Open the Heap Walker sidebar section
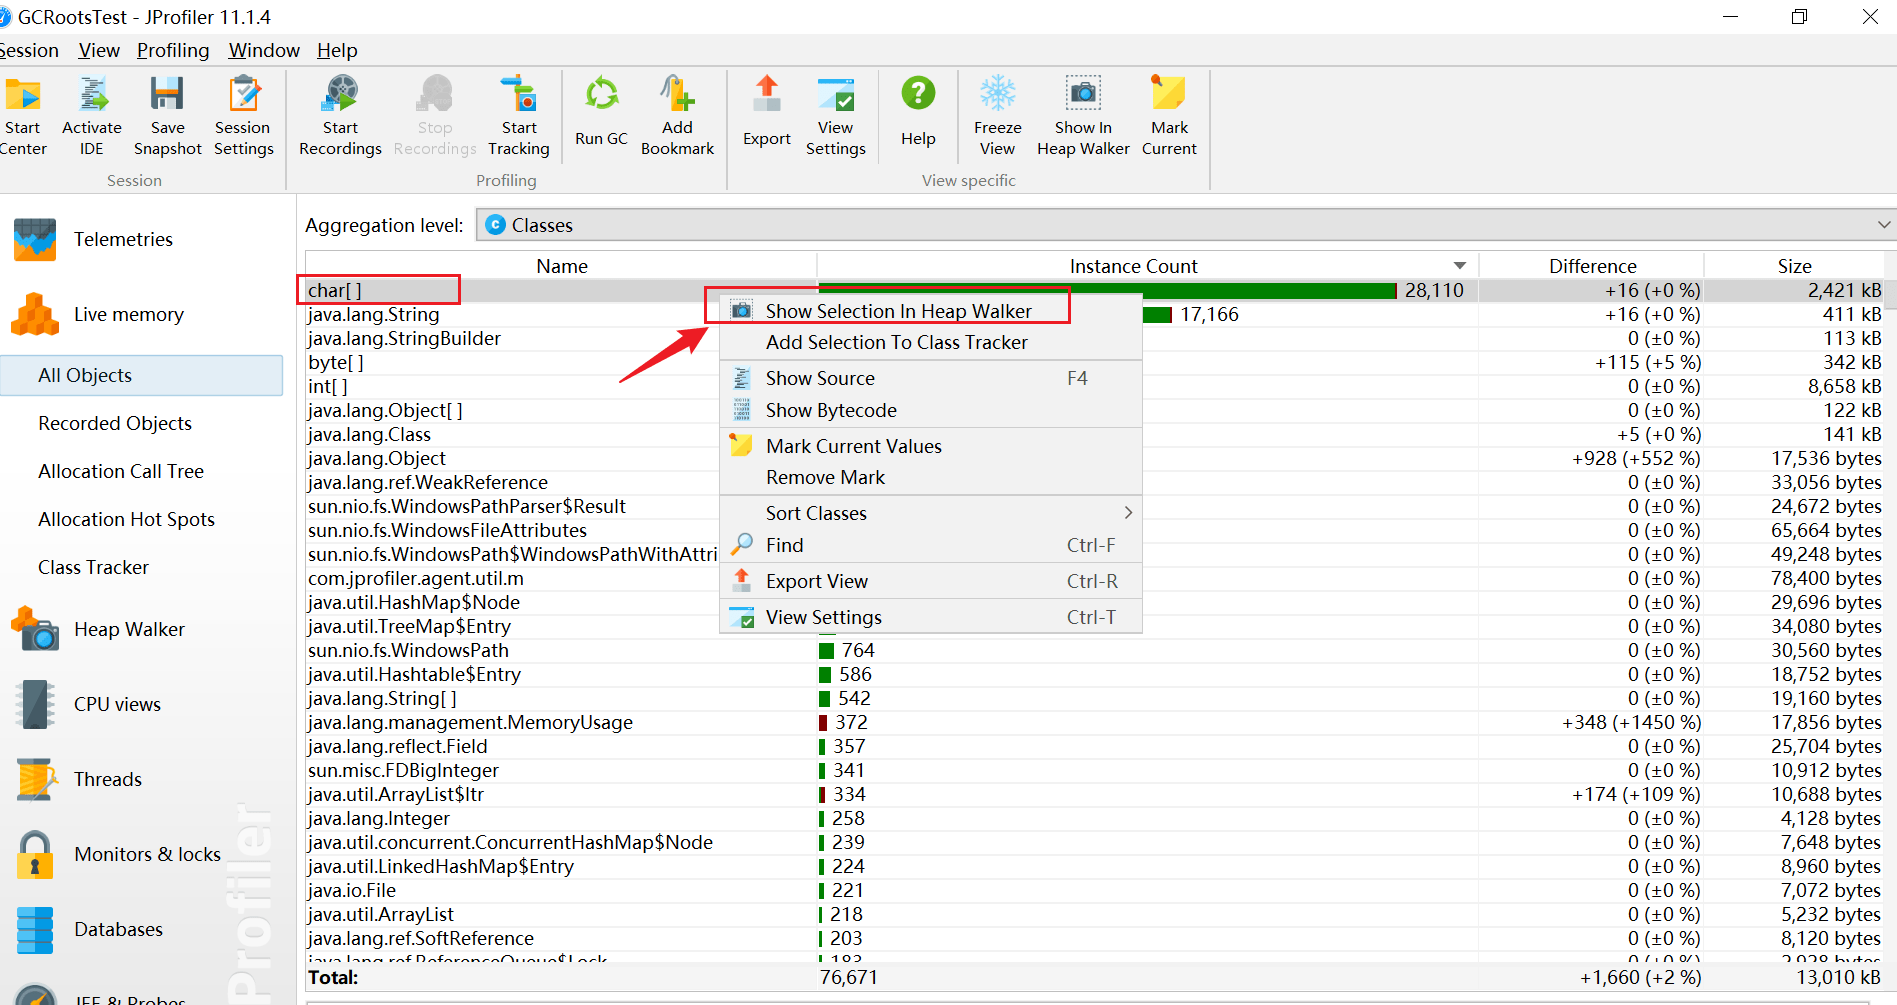Screen dimensions: 1897x1005 128,629
